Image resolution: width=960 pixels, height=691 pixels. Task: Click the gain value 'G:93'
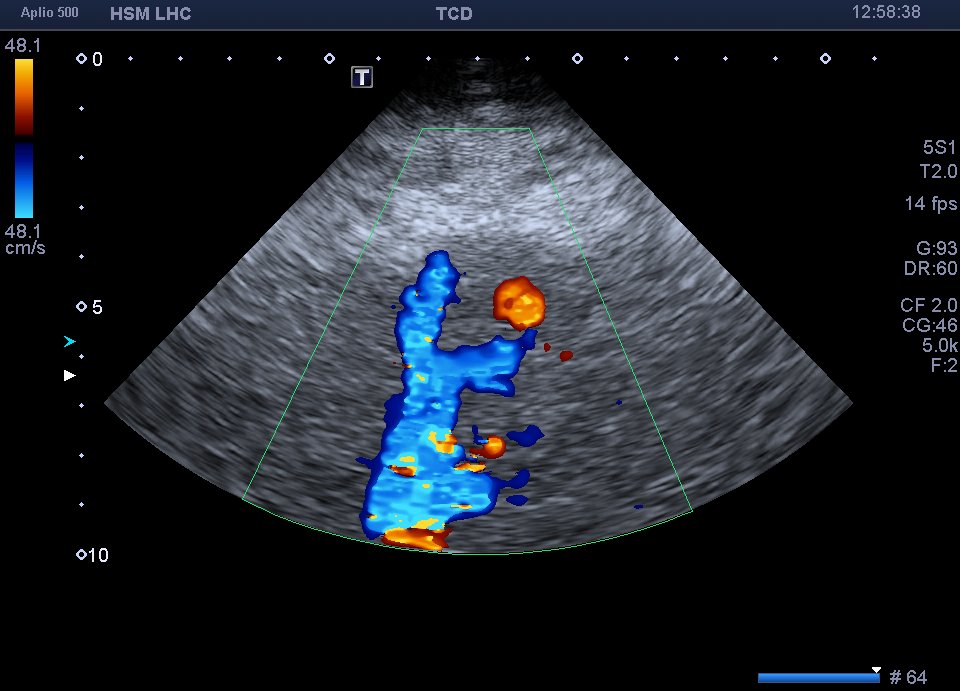click(x=936, y=248)
